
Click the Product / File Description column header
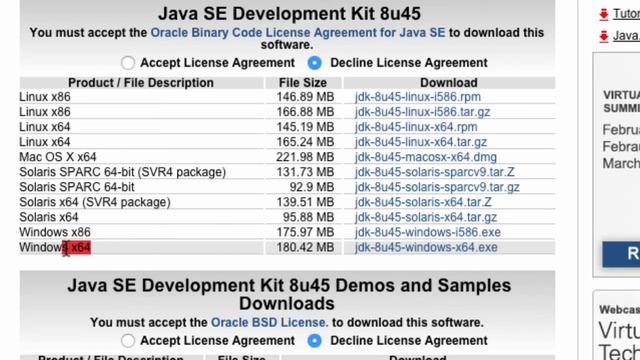pyautogui.click(x=141, y=83)
